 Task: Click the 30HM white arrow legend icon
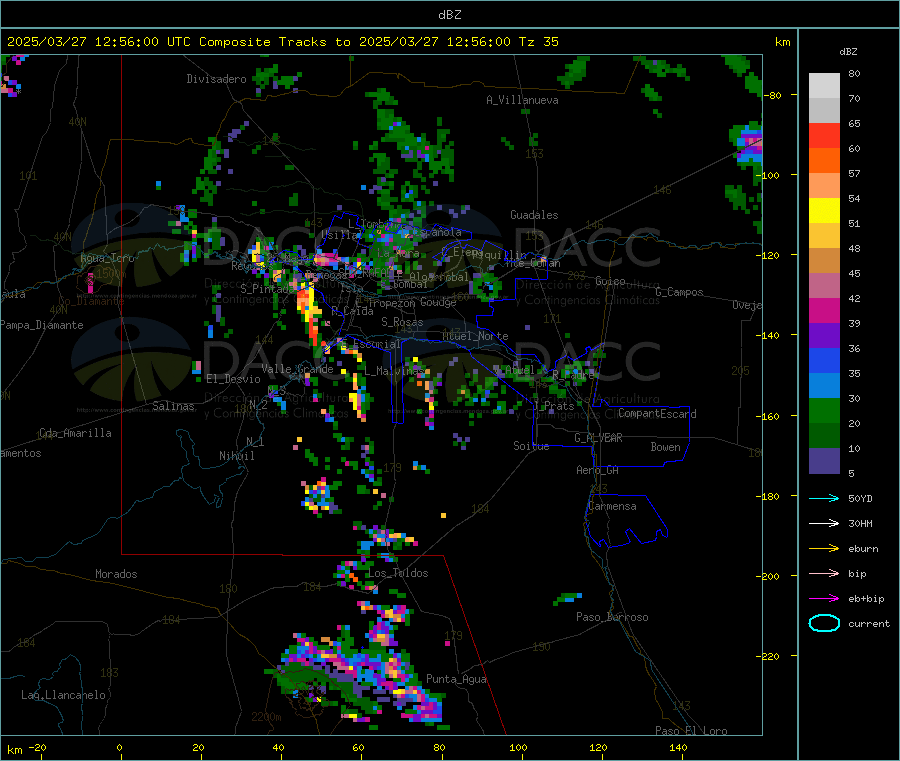click(824, 523)
